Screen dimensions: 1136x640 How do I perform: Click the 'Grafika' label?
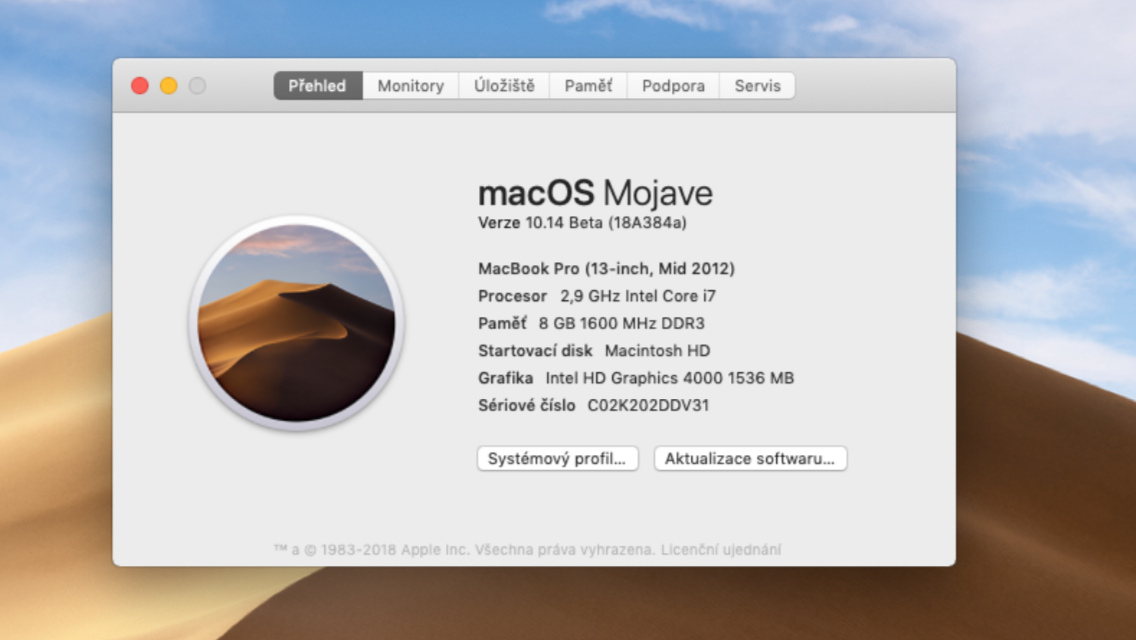tap(505, 378)
